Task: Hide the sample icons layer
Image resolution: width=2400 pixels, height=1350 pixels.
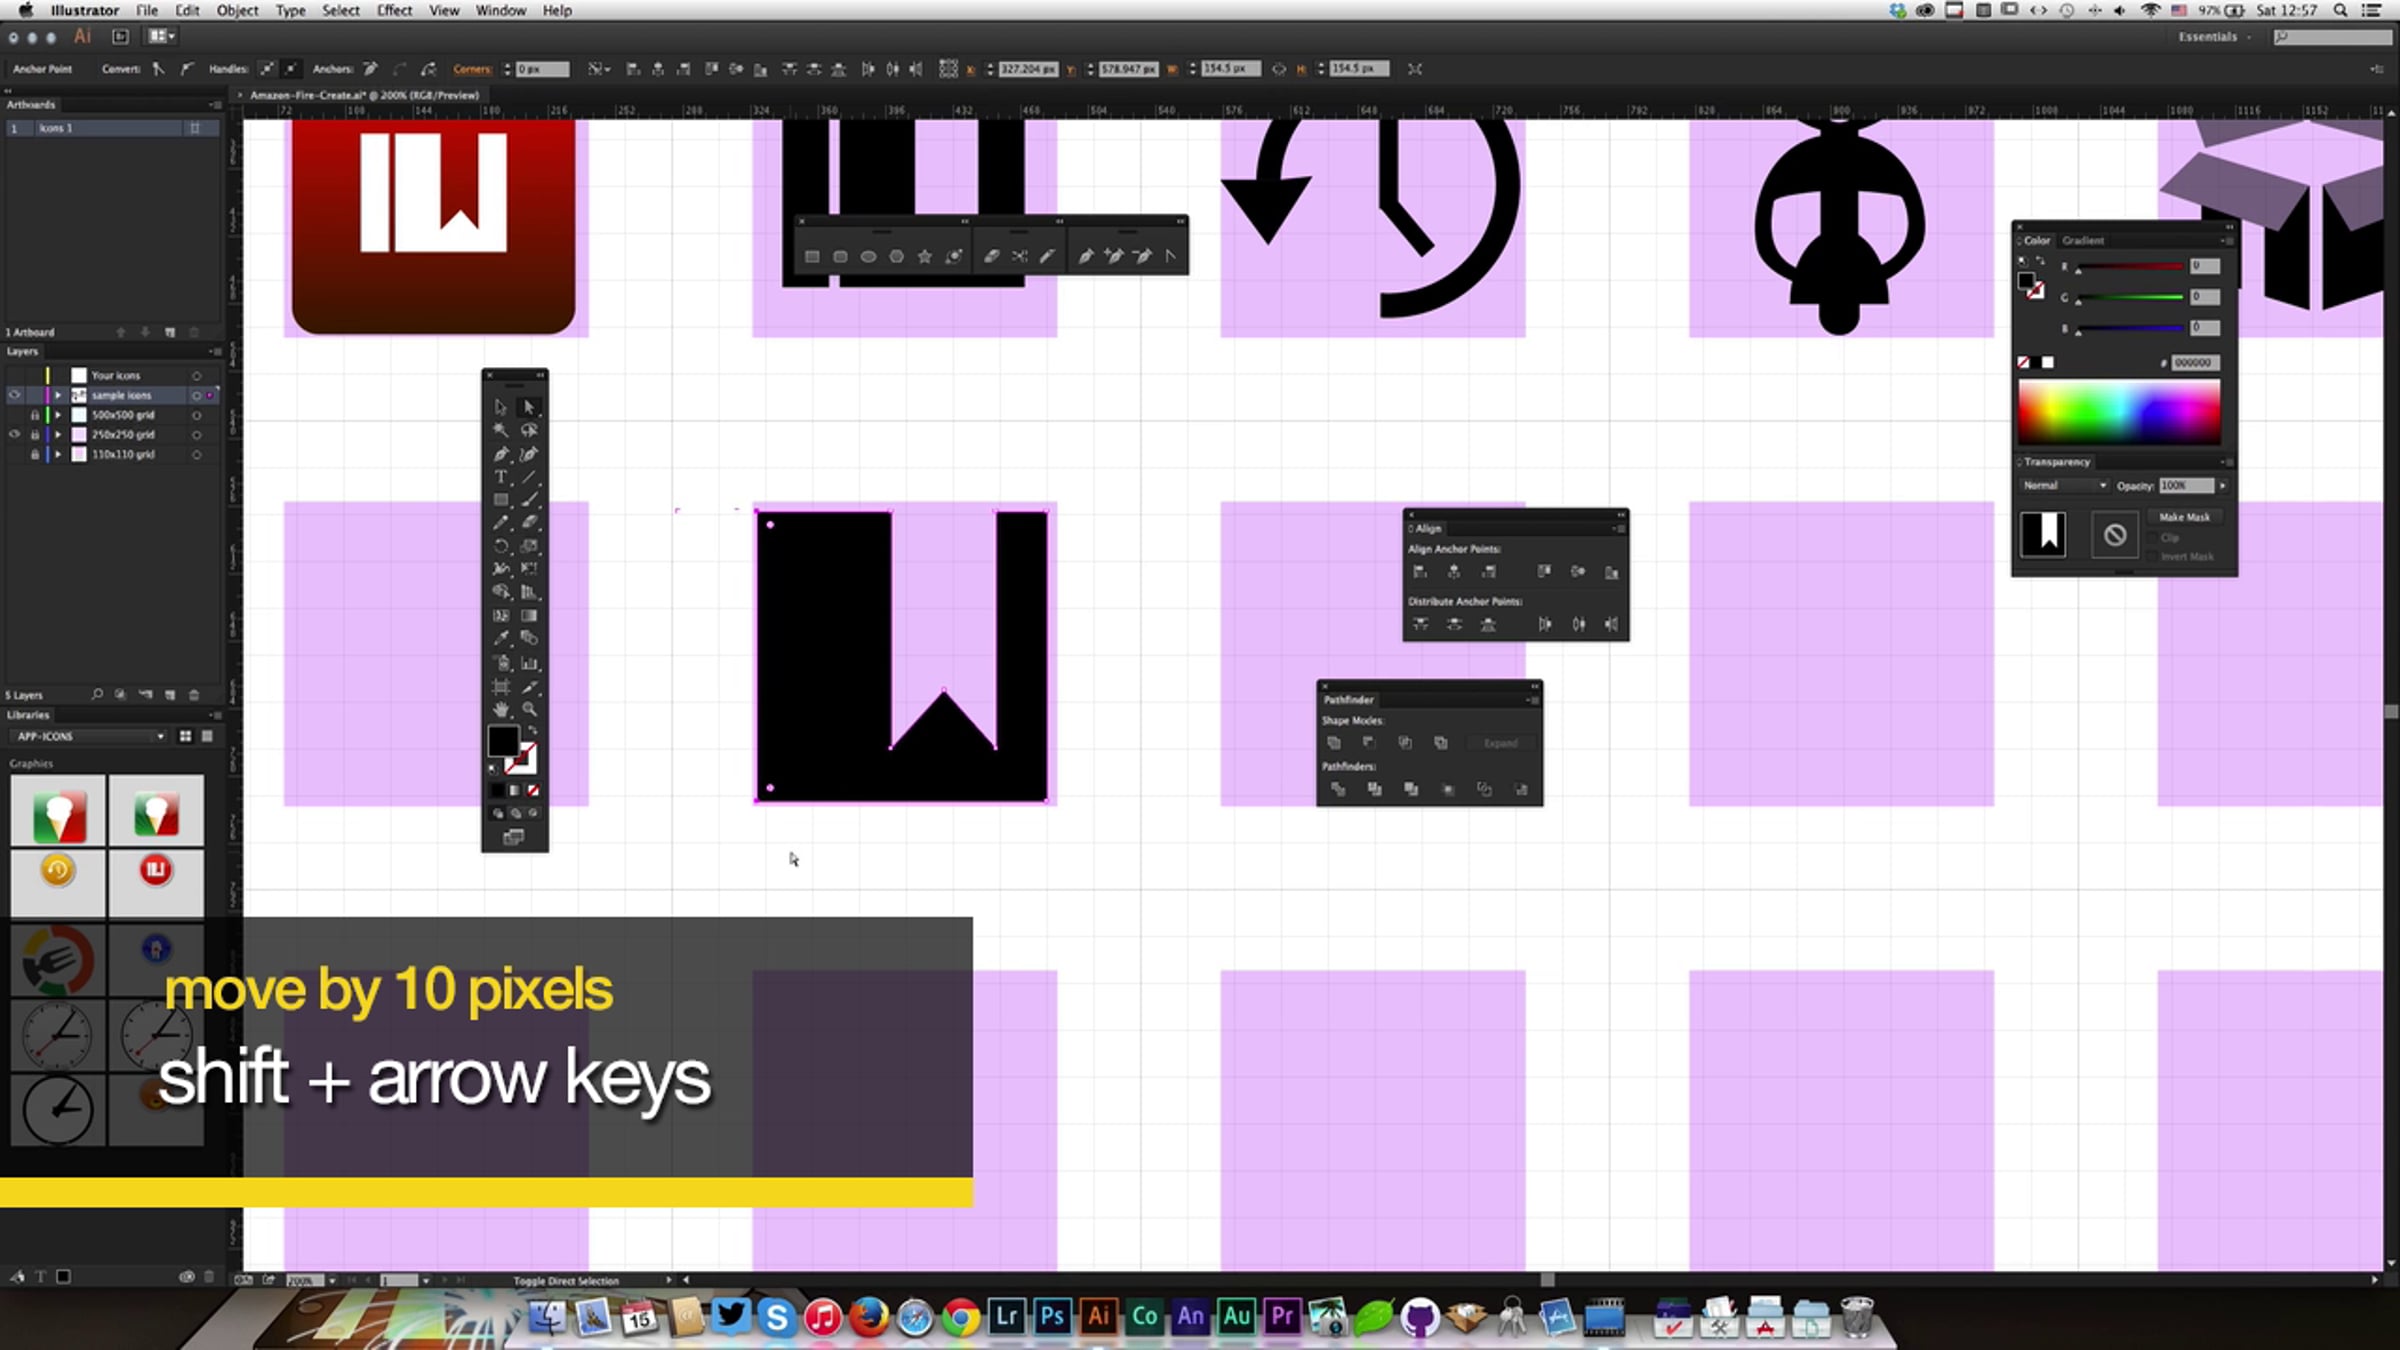Action: pos(14,395)
